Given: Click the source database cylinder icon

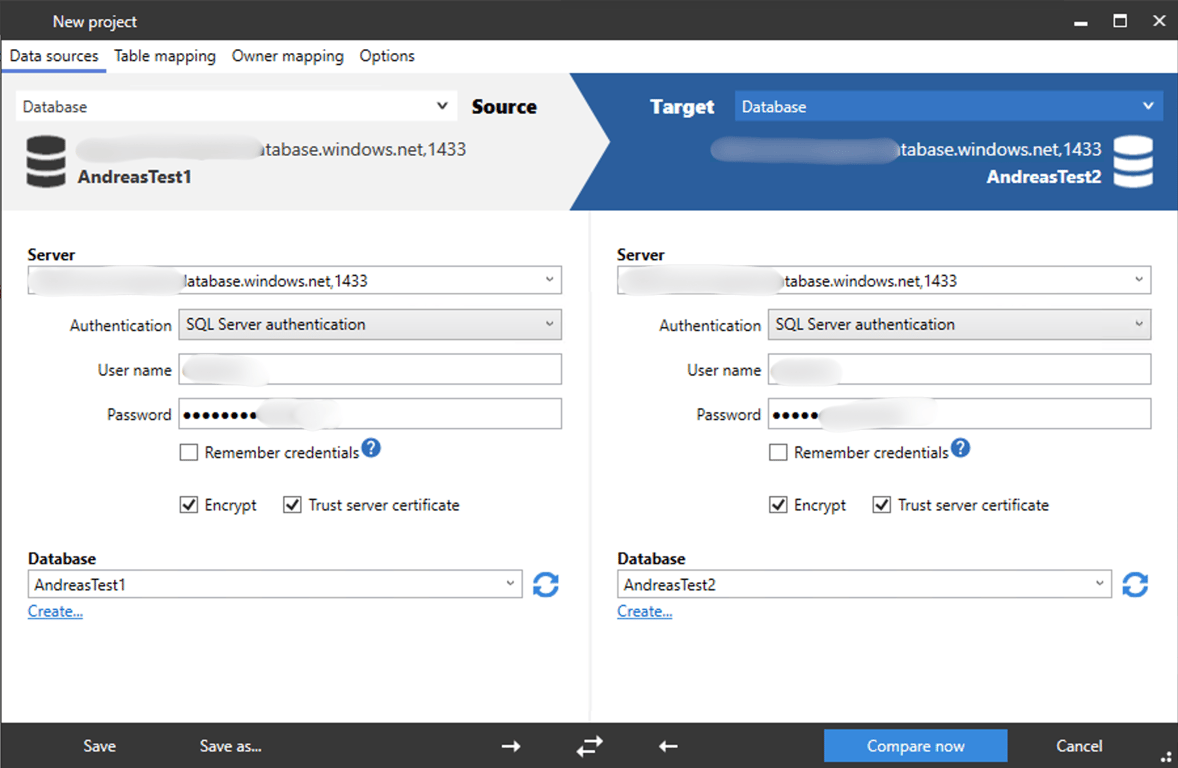Looking at the screenshot, I should 46,162.
